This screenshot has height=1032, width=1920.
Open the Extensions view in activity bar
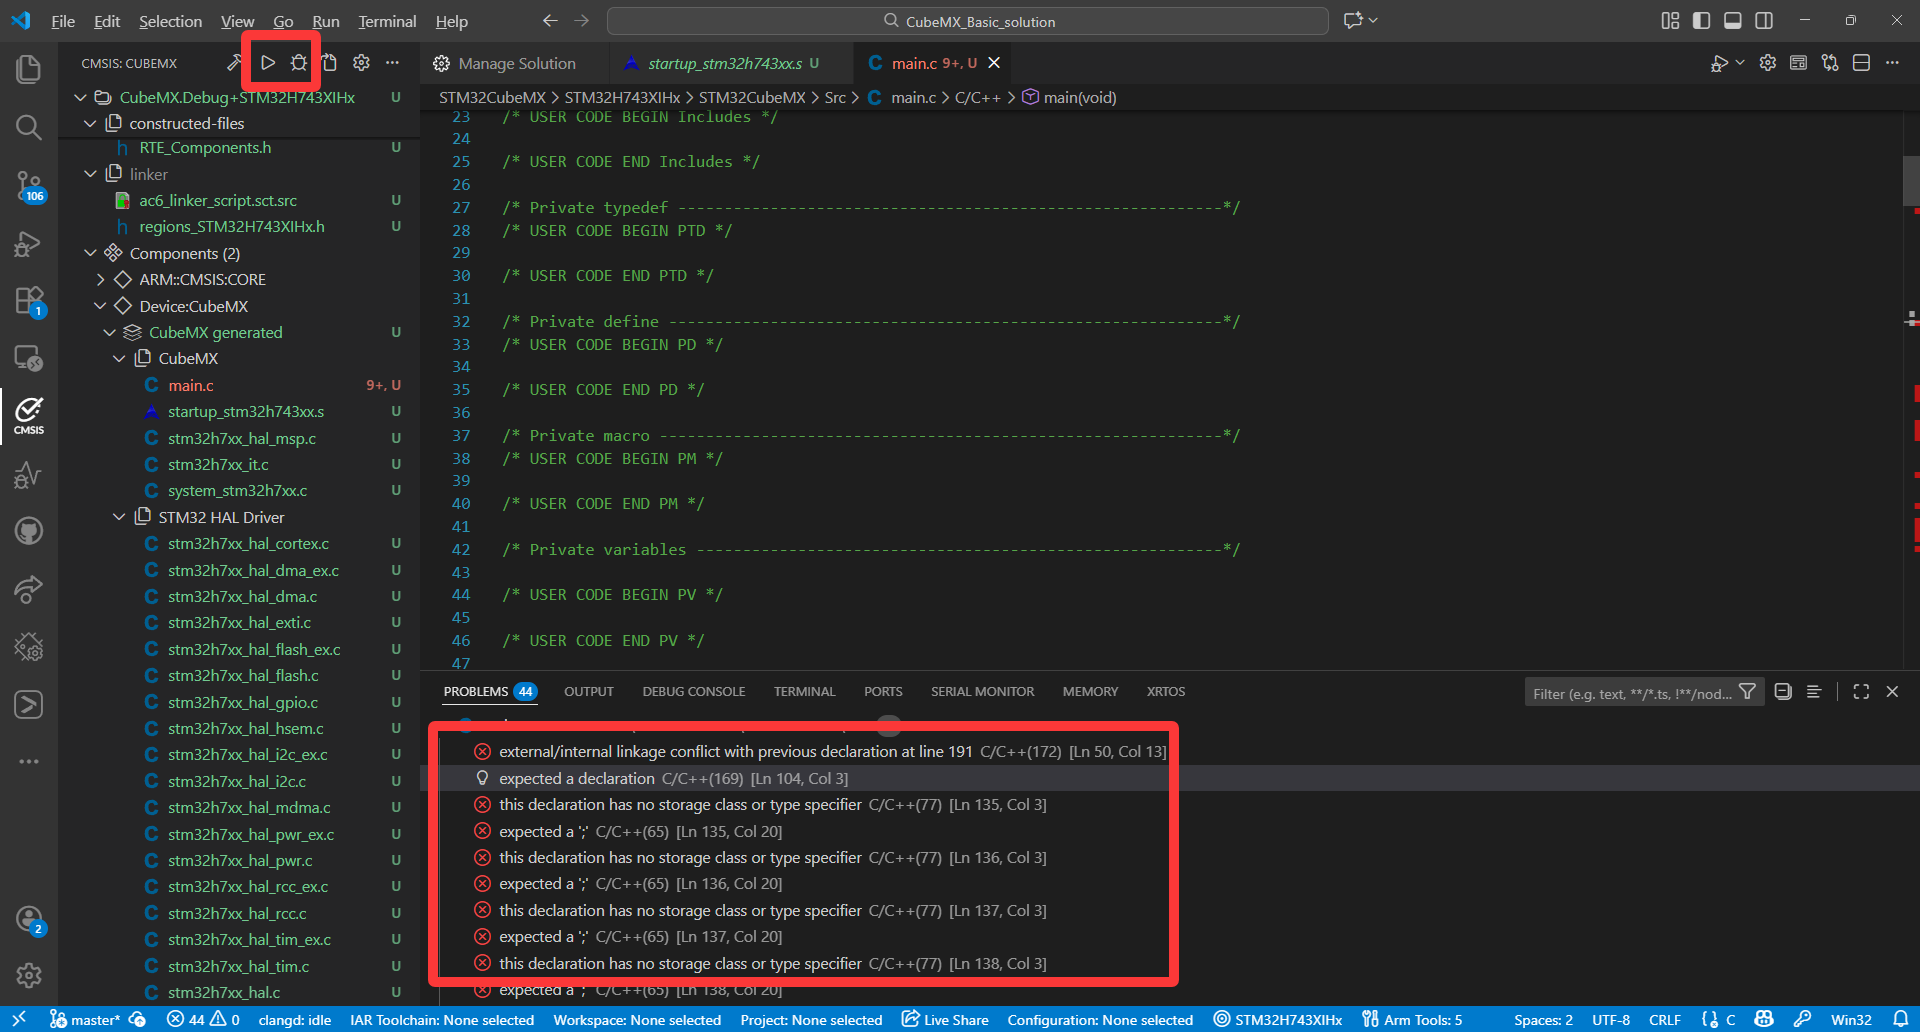pyautogui.click(x=28, y=300)
